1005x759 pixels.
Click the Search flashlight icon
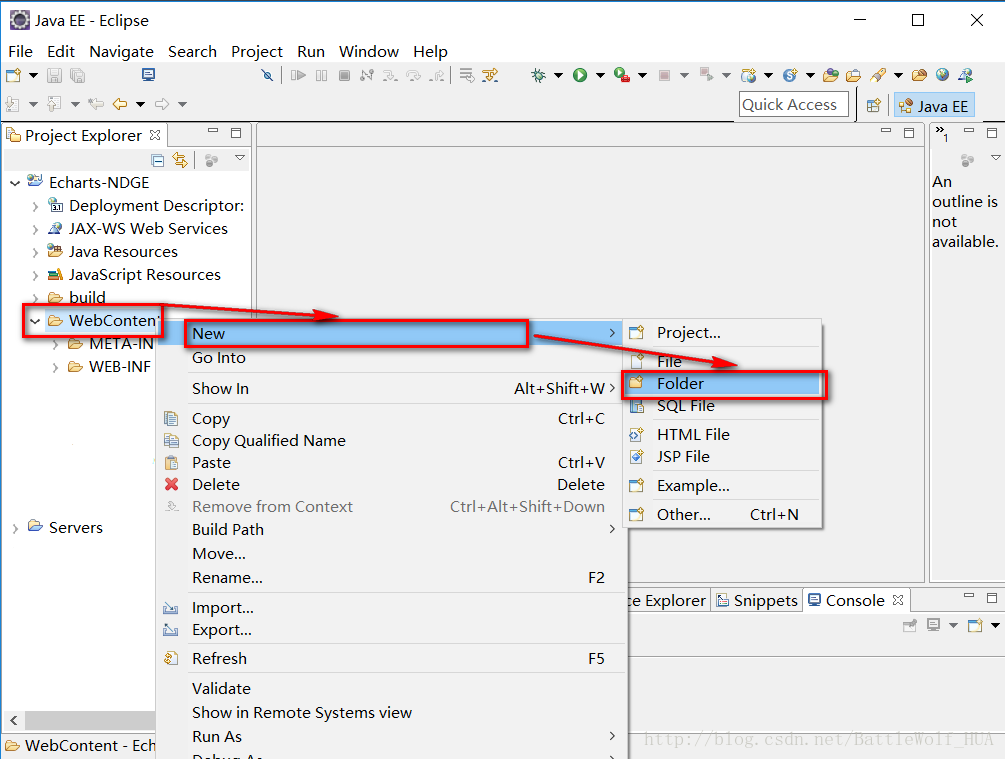tap(878, 76)
